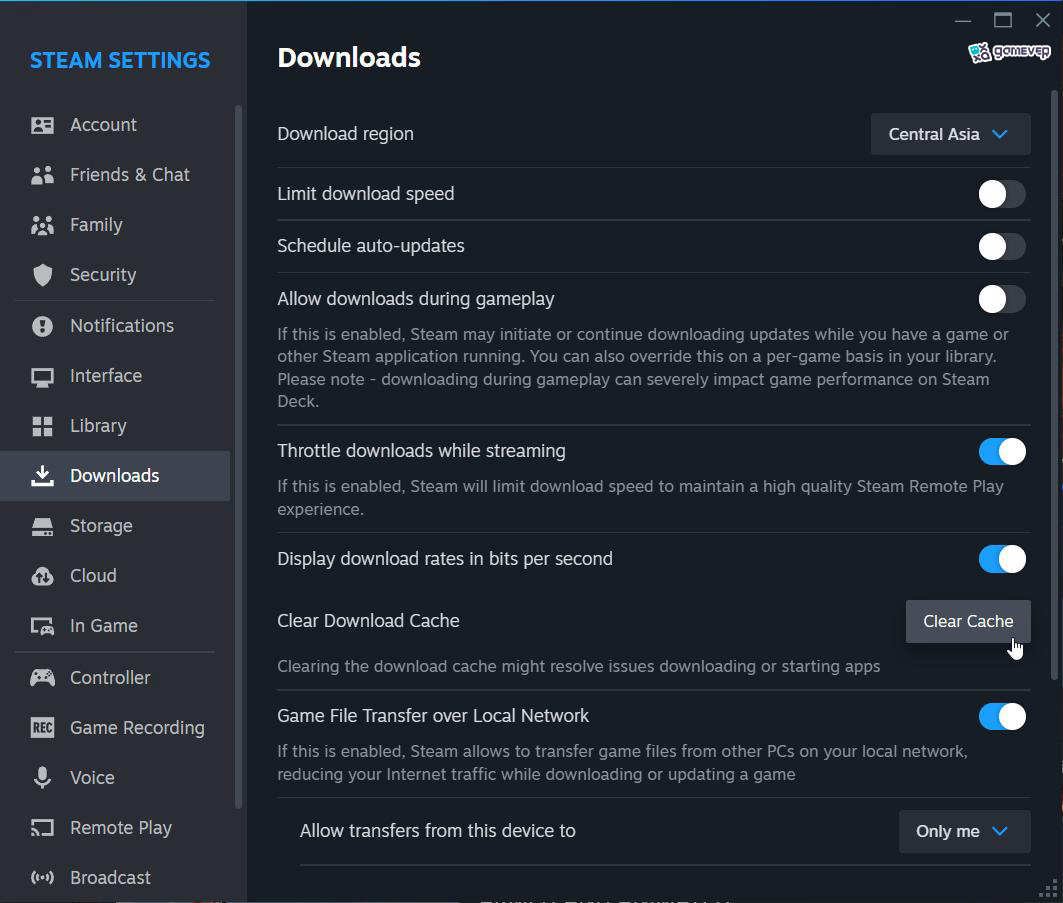Click the Remote Play cast icon

pyautogui.click(x=42, y=828)
